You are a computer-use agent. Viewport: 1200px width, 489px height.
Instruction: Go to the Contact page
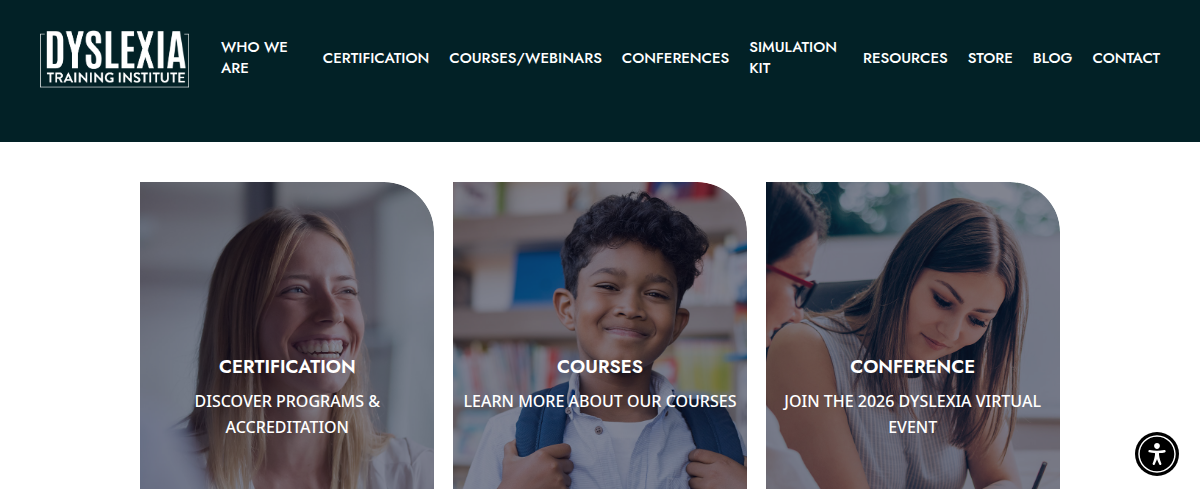click(1126, 58)
